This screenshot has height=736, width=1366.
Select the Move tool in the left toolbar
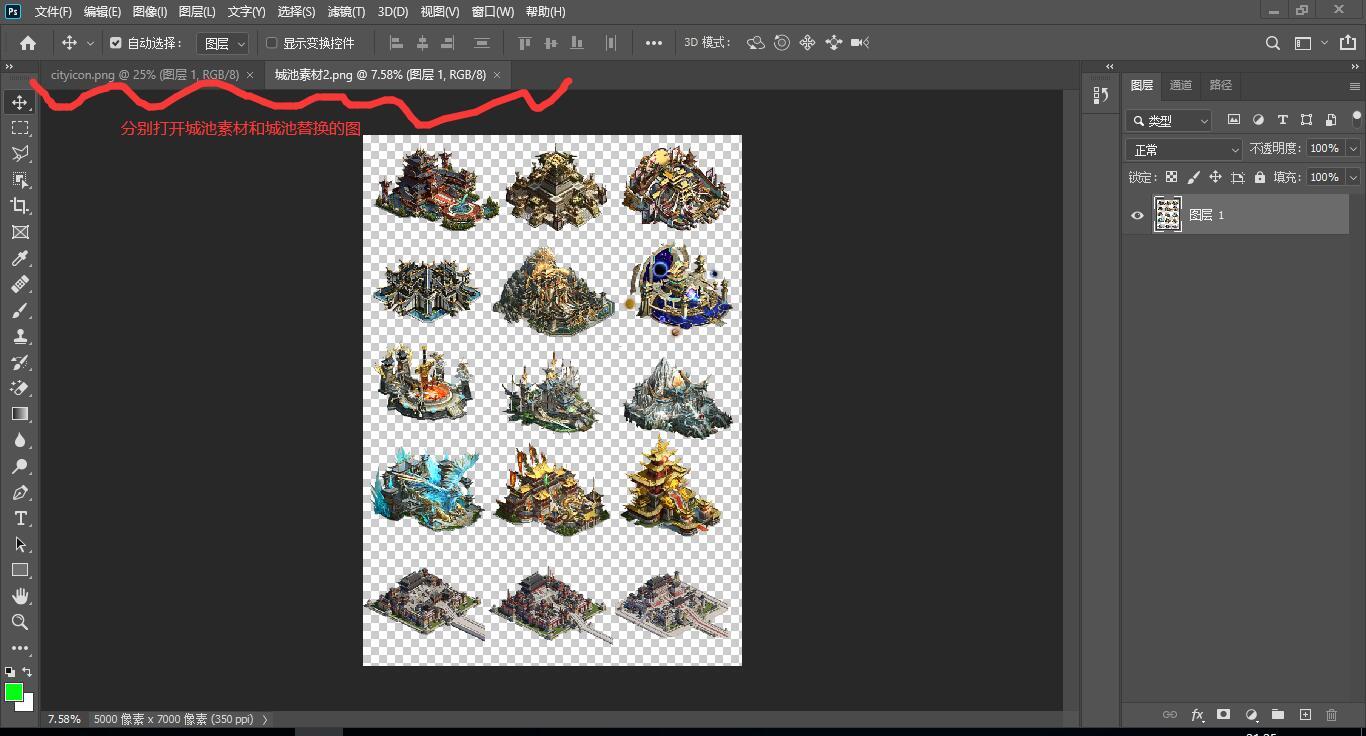tap(20, 102)
